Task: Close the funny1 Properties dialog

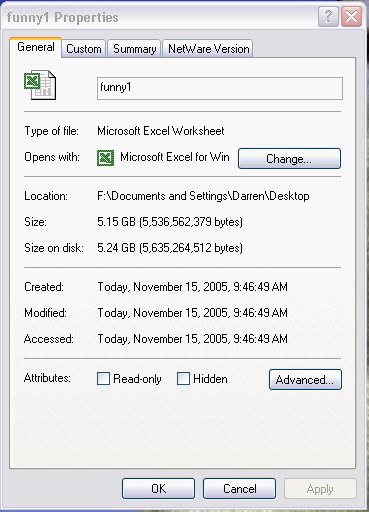Action: click(351, 16)
